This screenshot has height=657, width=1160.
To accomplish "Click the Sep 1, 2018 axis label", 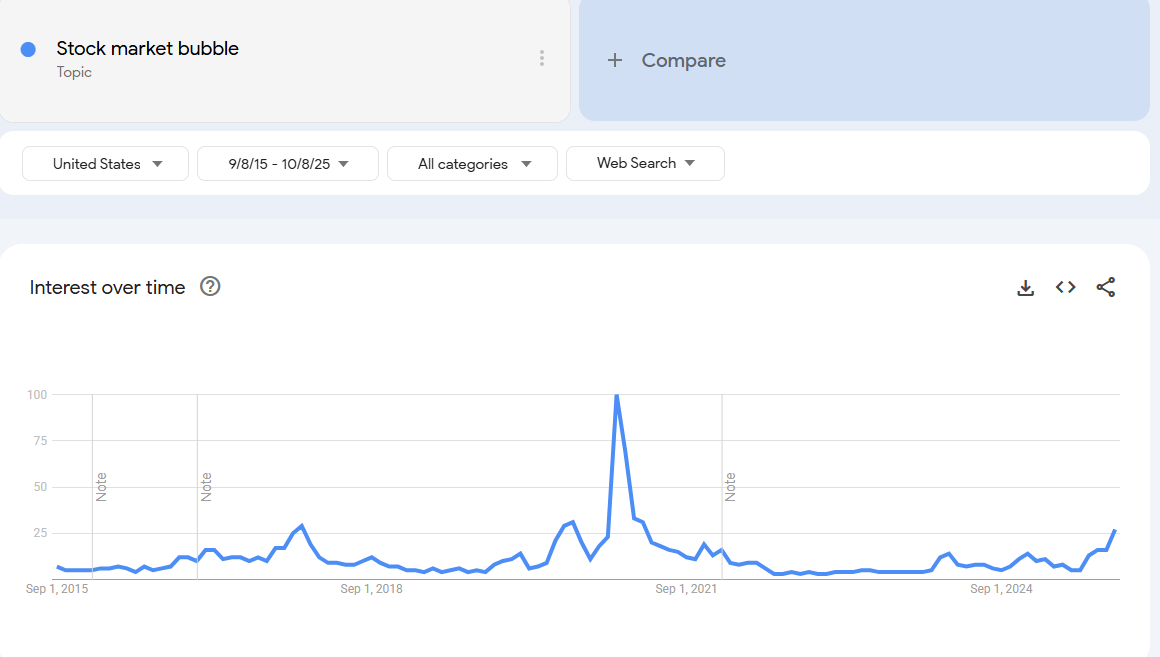I will click(x=371, y=589).
